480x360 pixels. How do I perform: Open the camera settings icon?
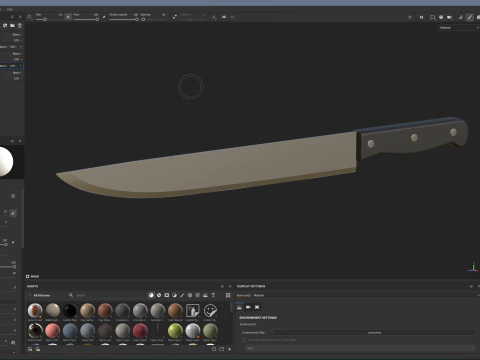click(x=450, y=17)
